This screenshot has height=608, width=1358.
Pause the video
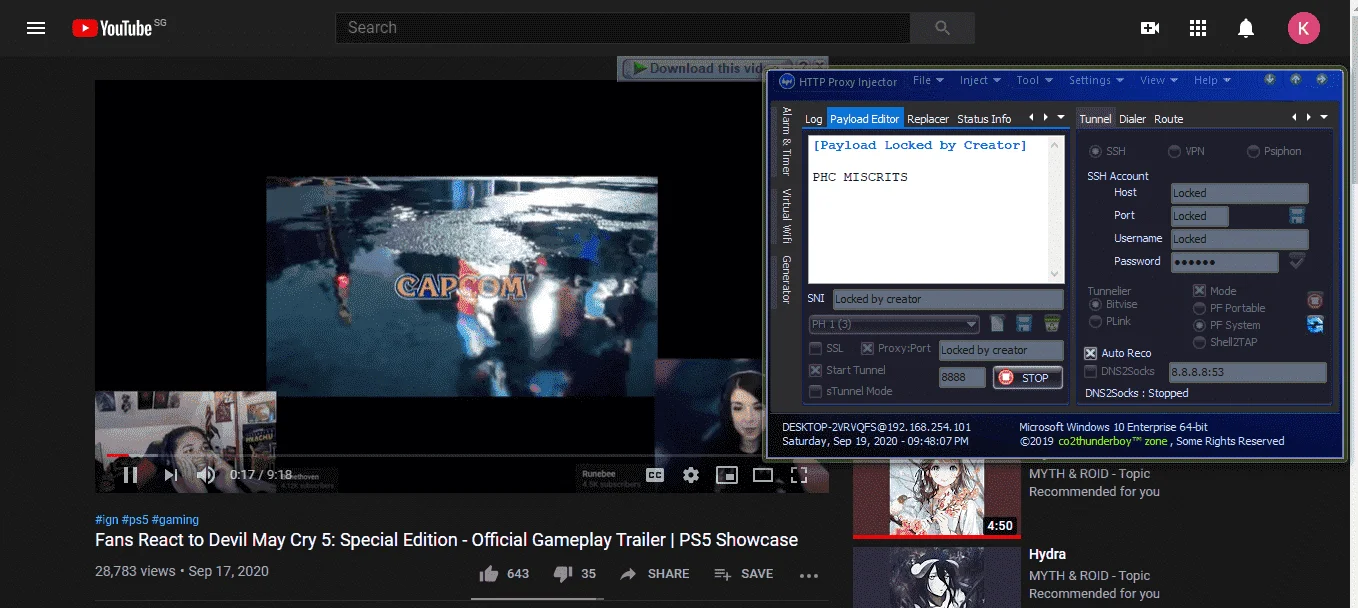(130, 475)
